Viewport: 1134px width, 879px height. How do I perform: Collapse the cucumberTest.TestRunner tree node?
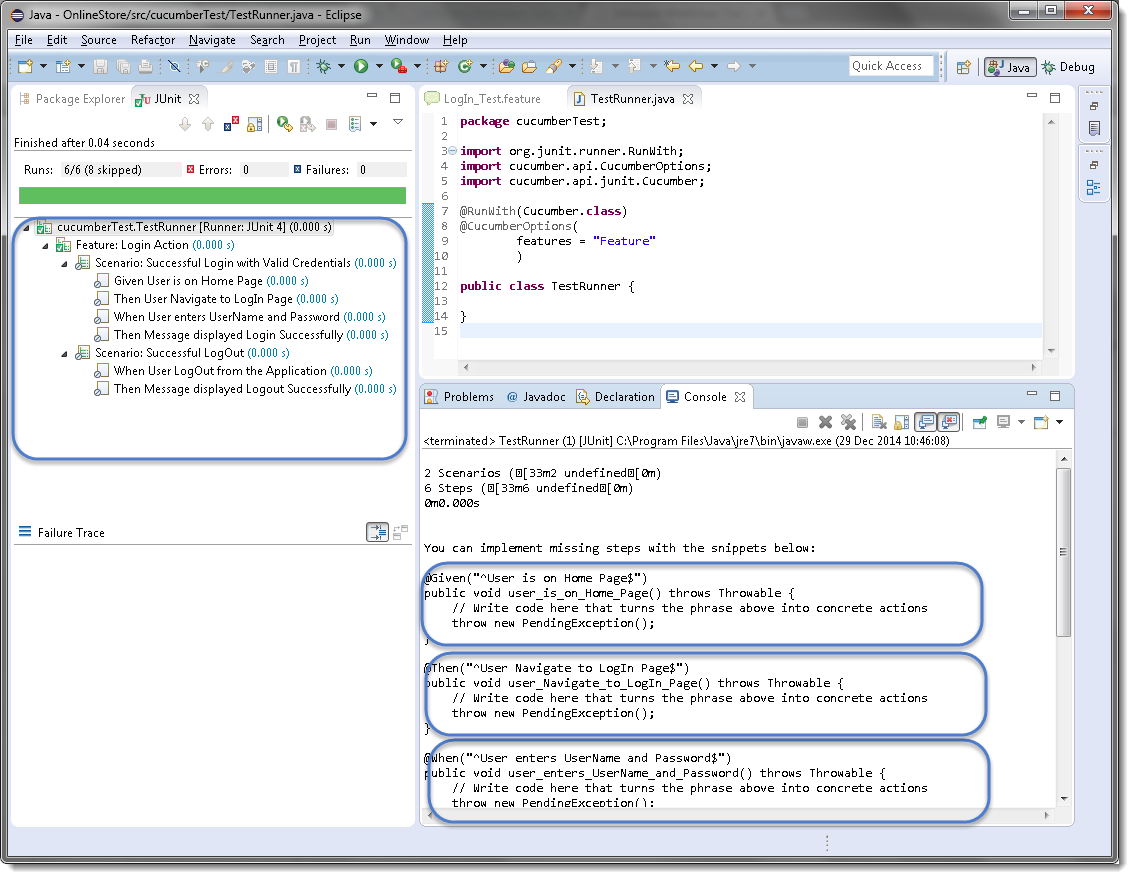point(27,227)
